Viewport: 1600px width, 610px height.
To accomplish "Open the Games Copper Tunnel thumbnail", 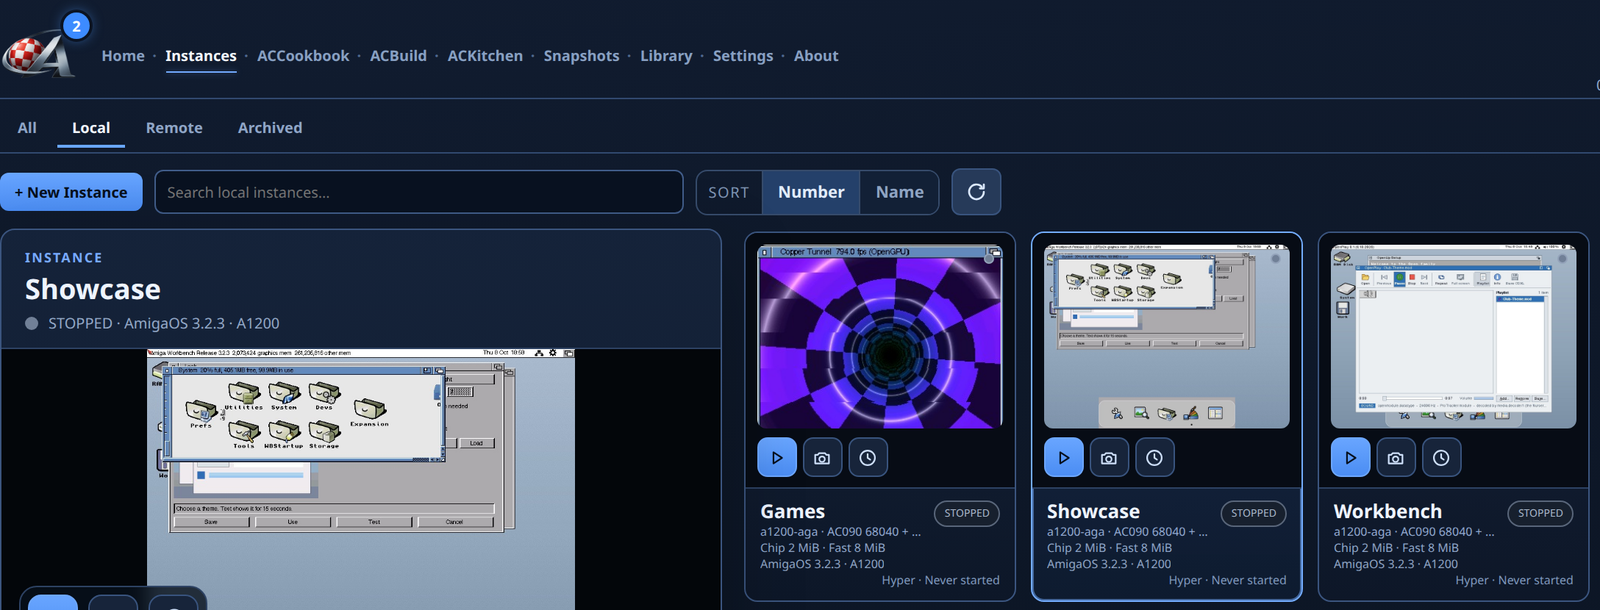I will pyautogui.click(x=880, y=337).
